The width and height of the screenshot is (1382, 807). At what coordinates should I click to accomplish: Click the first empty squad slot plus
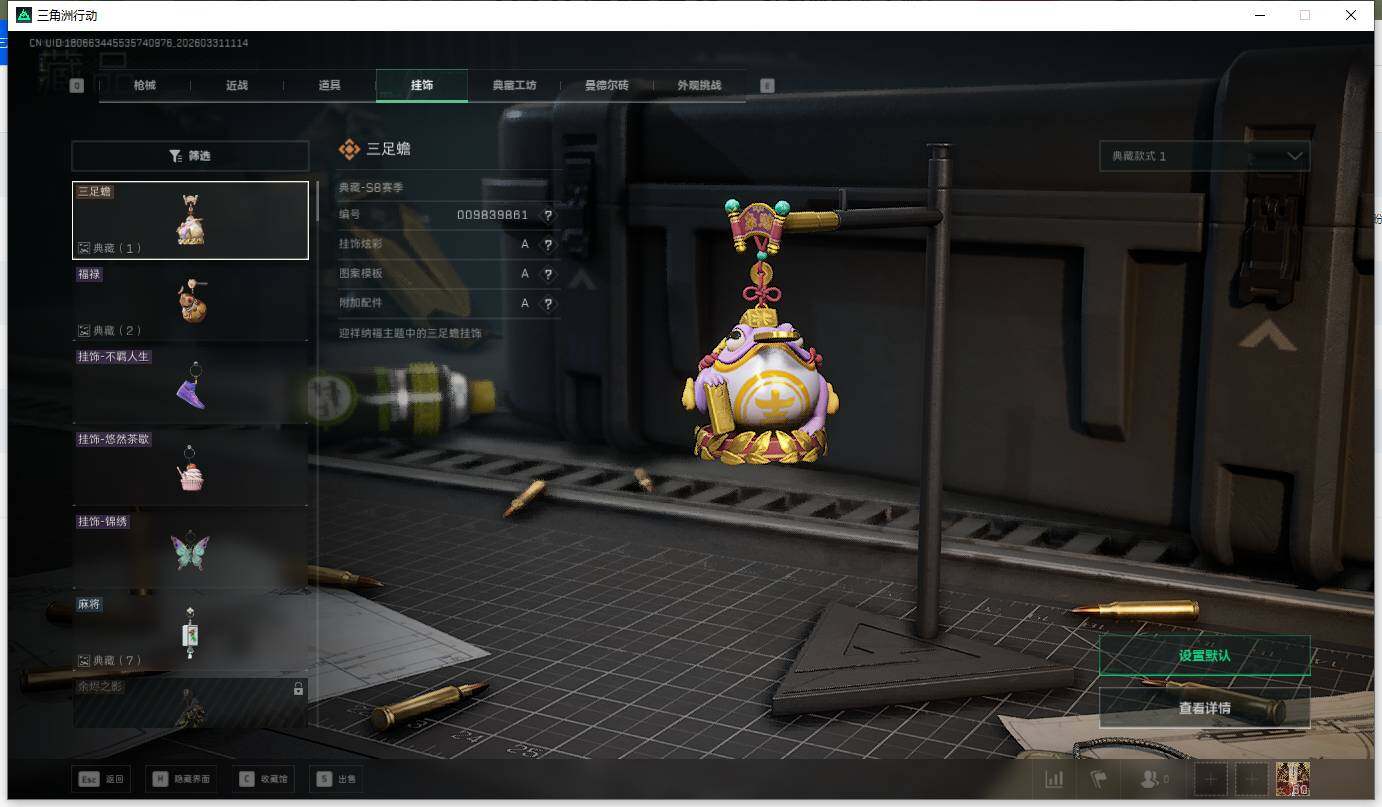pos(1211,779)
